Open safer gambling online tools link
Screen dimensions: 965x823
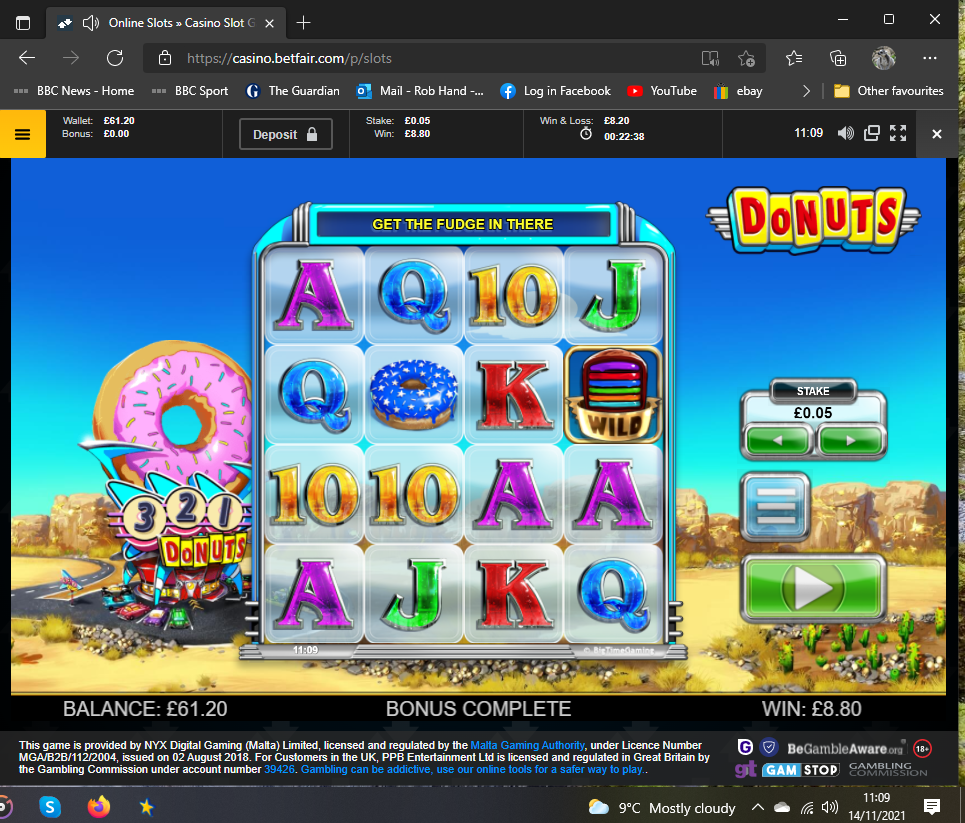(472, 769)
